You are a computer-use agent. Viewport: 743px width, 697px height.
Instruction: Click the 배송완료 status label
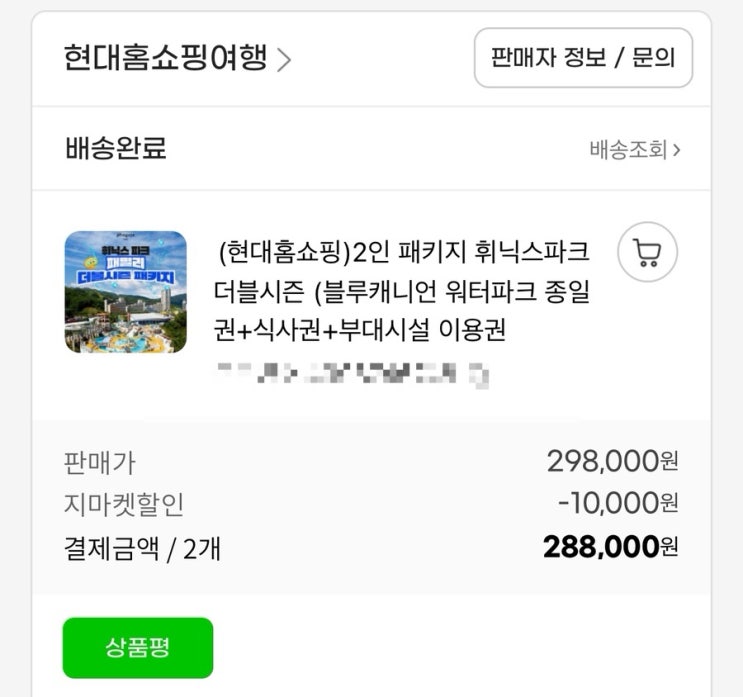tap(115, 149)
